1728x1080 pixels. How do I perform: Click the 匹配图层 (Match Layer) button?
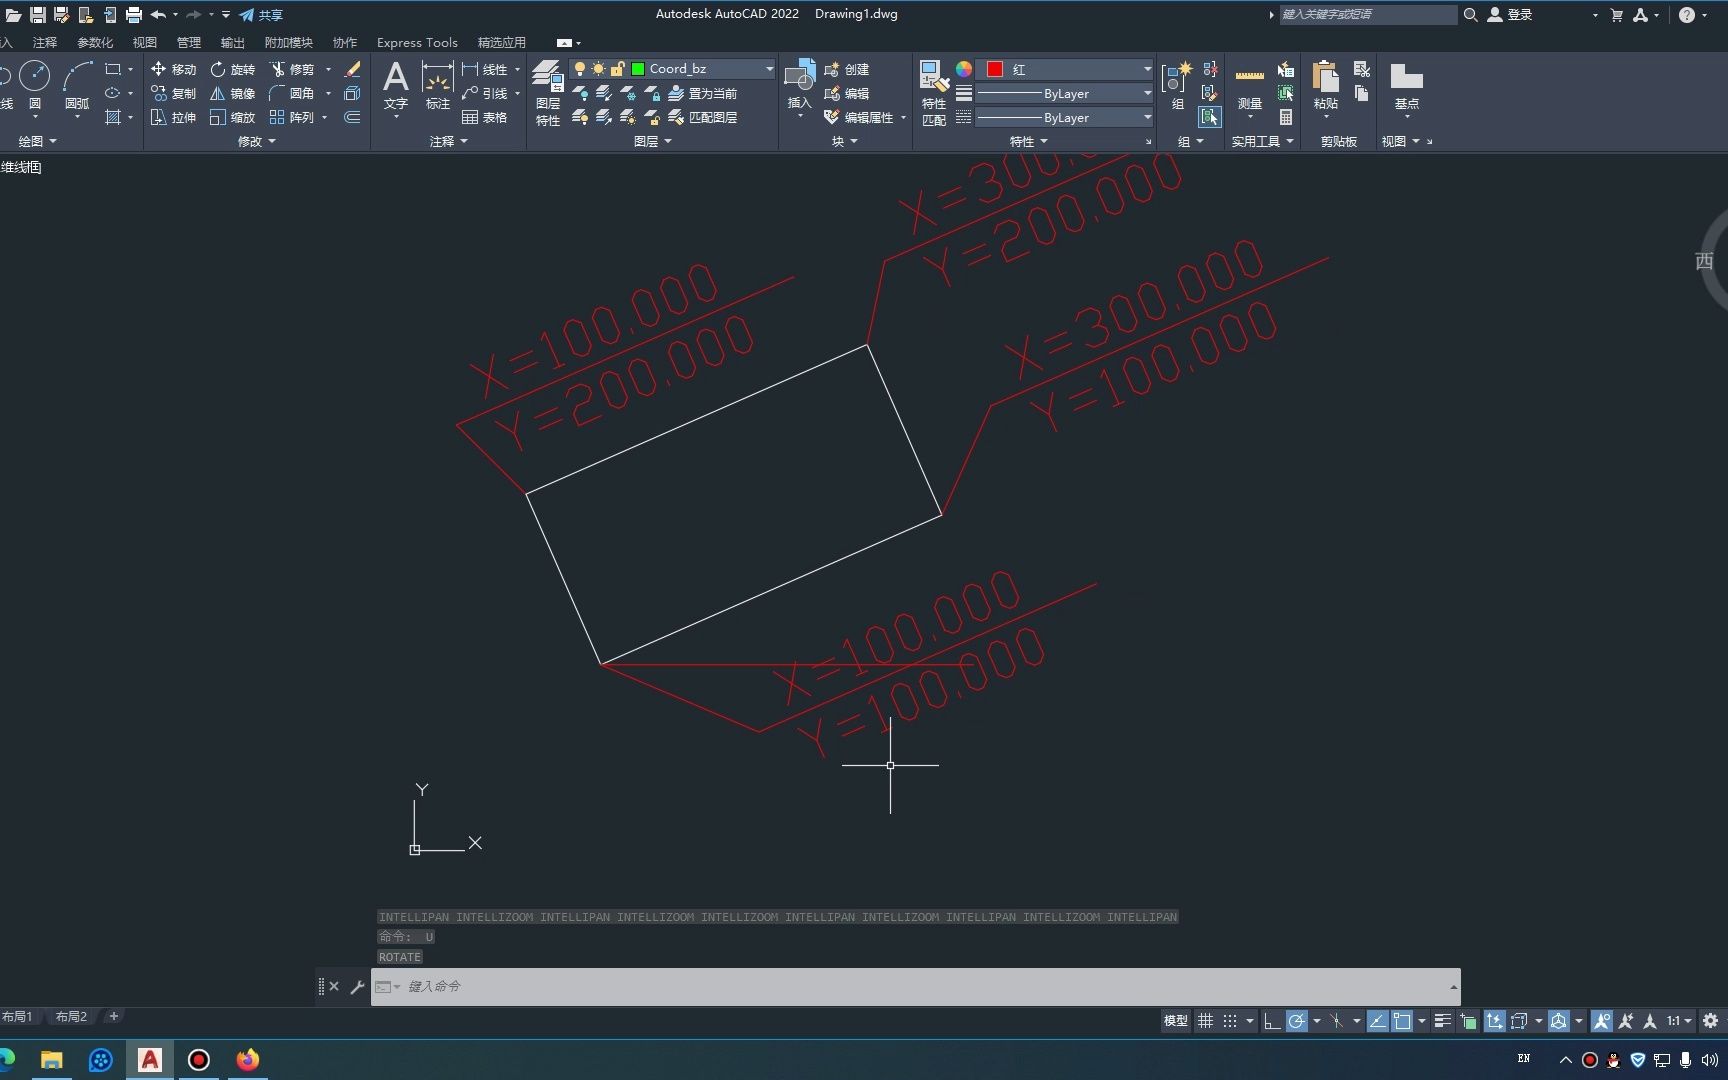click(x=703, y=117)
